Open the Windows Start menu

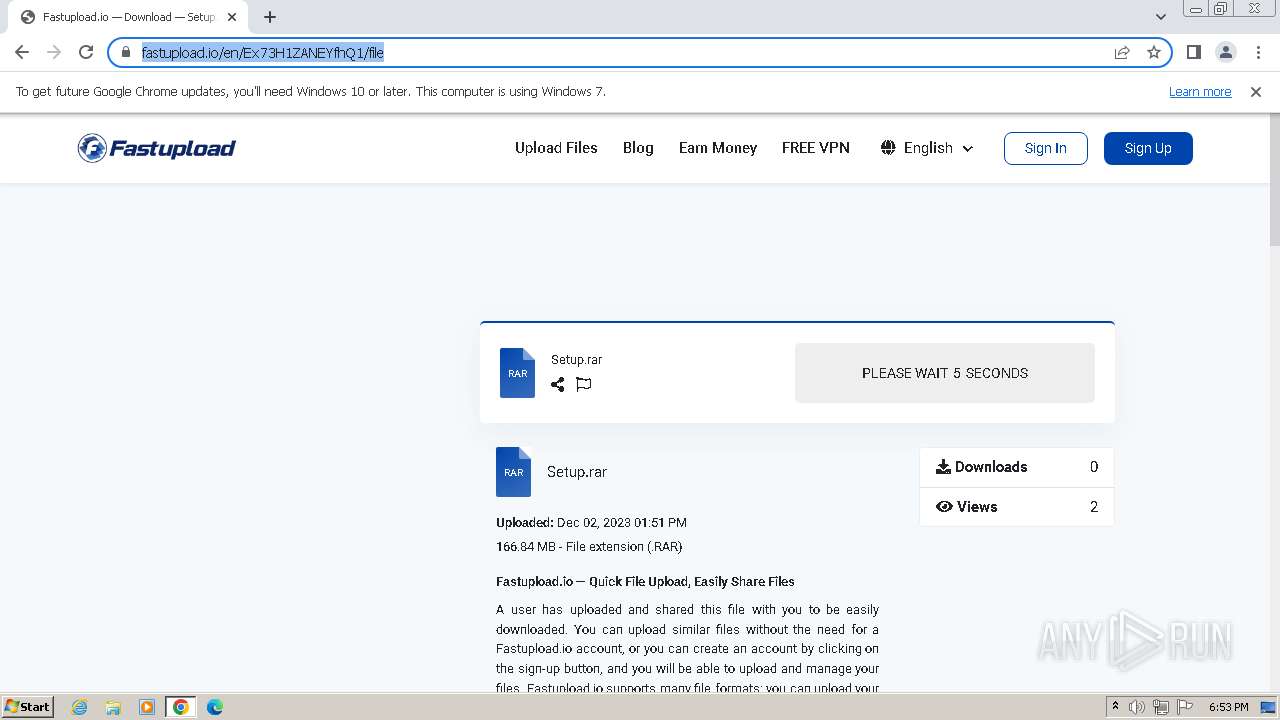(28, 707)
